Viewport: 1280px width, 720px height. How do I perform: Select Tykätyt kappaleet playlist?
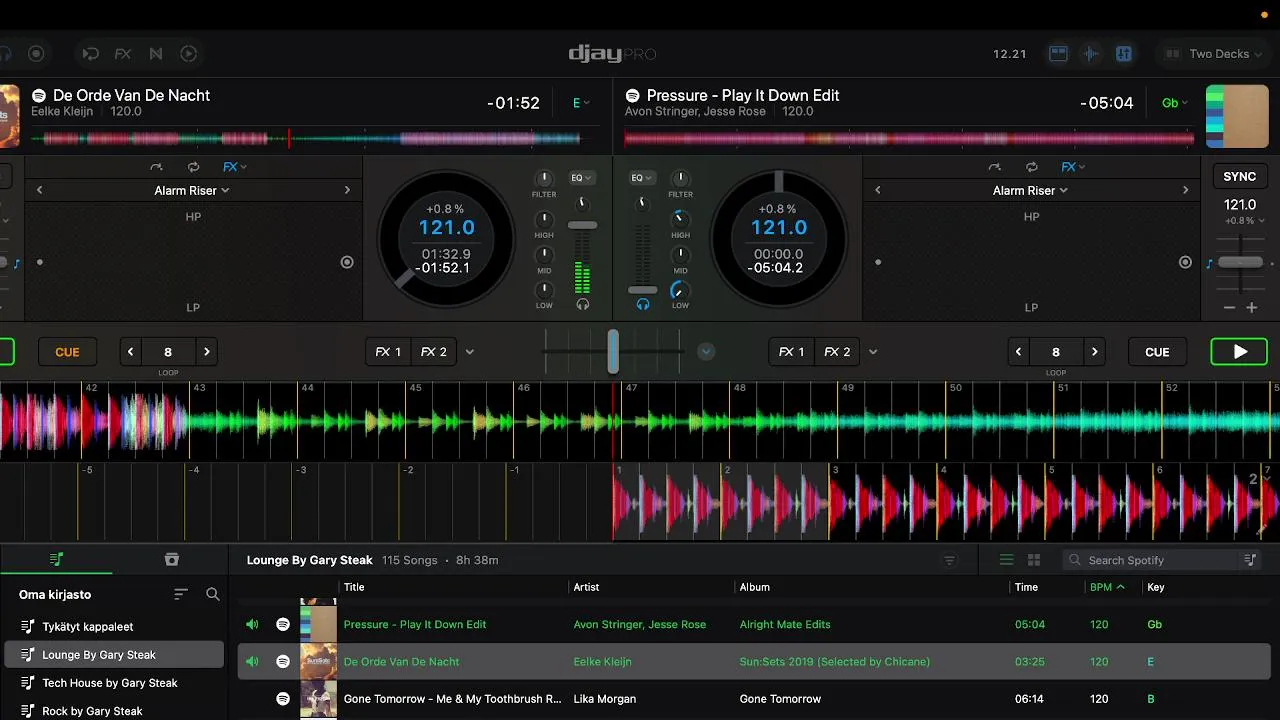click(x=113, y=627)
